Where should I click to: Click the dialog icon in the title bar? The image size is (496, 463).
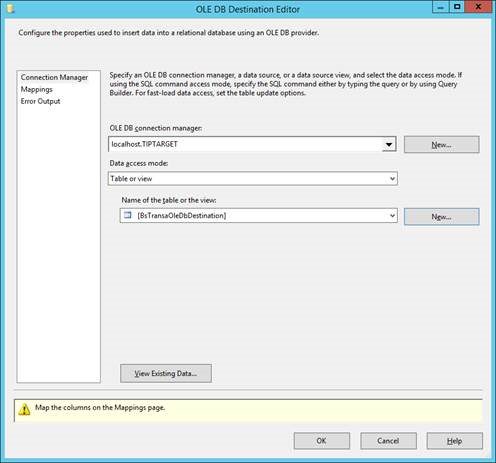10,9
